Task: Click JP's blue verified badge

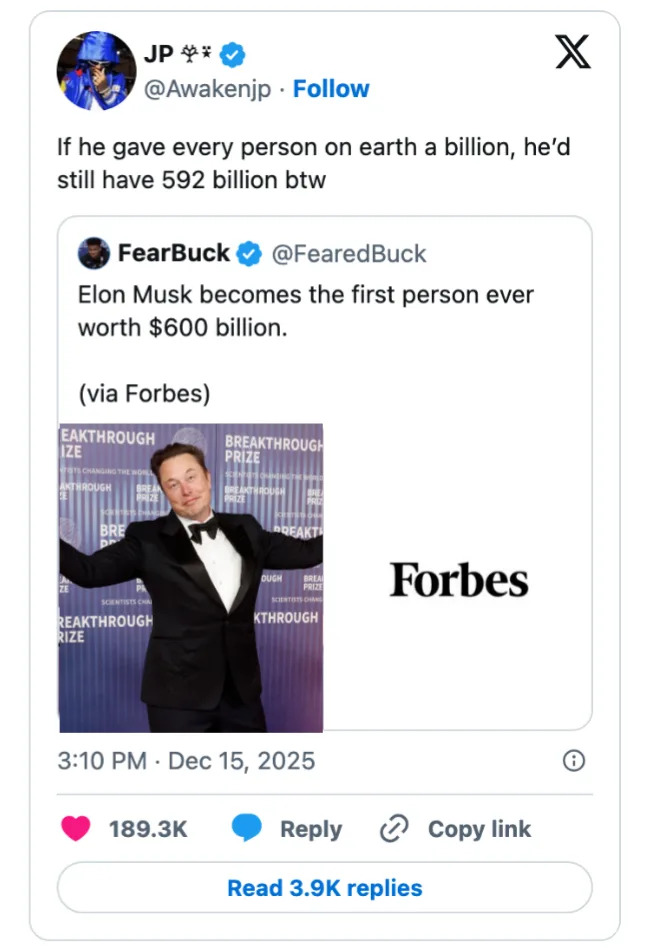Action: (233, 55)
